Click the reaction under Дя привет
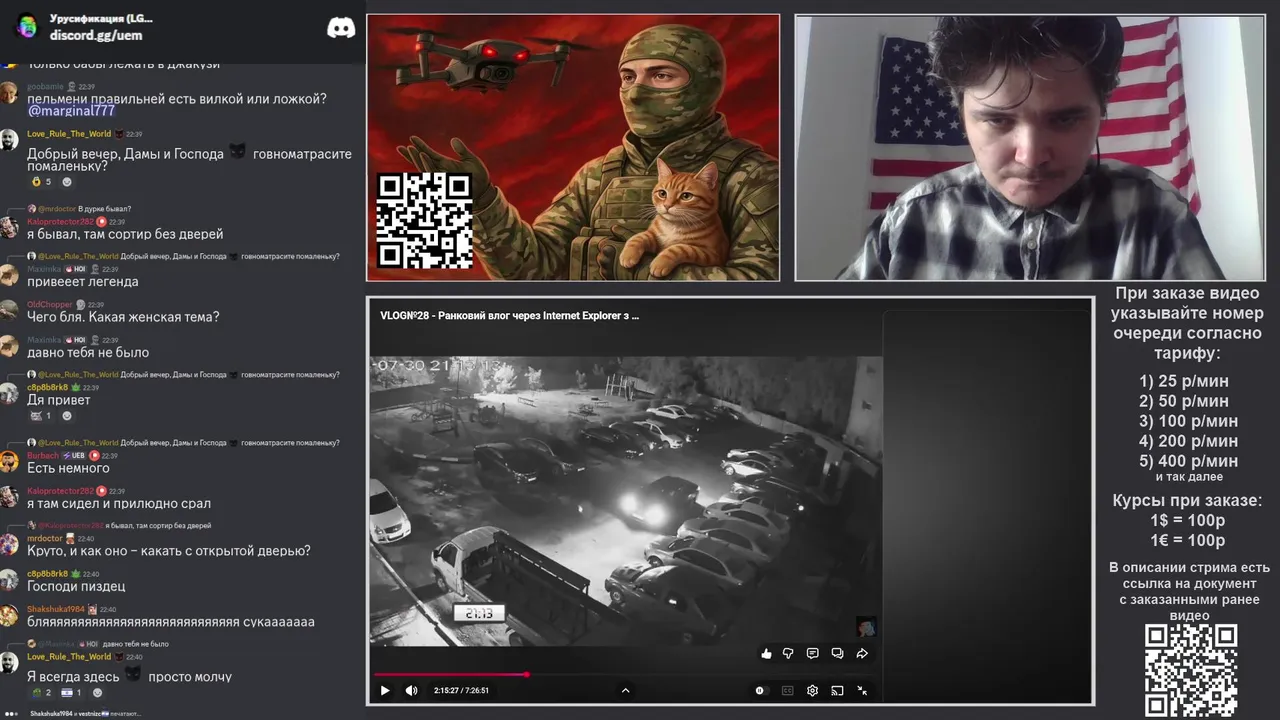Viewport: 1280px width, 720px height. click(41, 416)
